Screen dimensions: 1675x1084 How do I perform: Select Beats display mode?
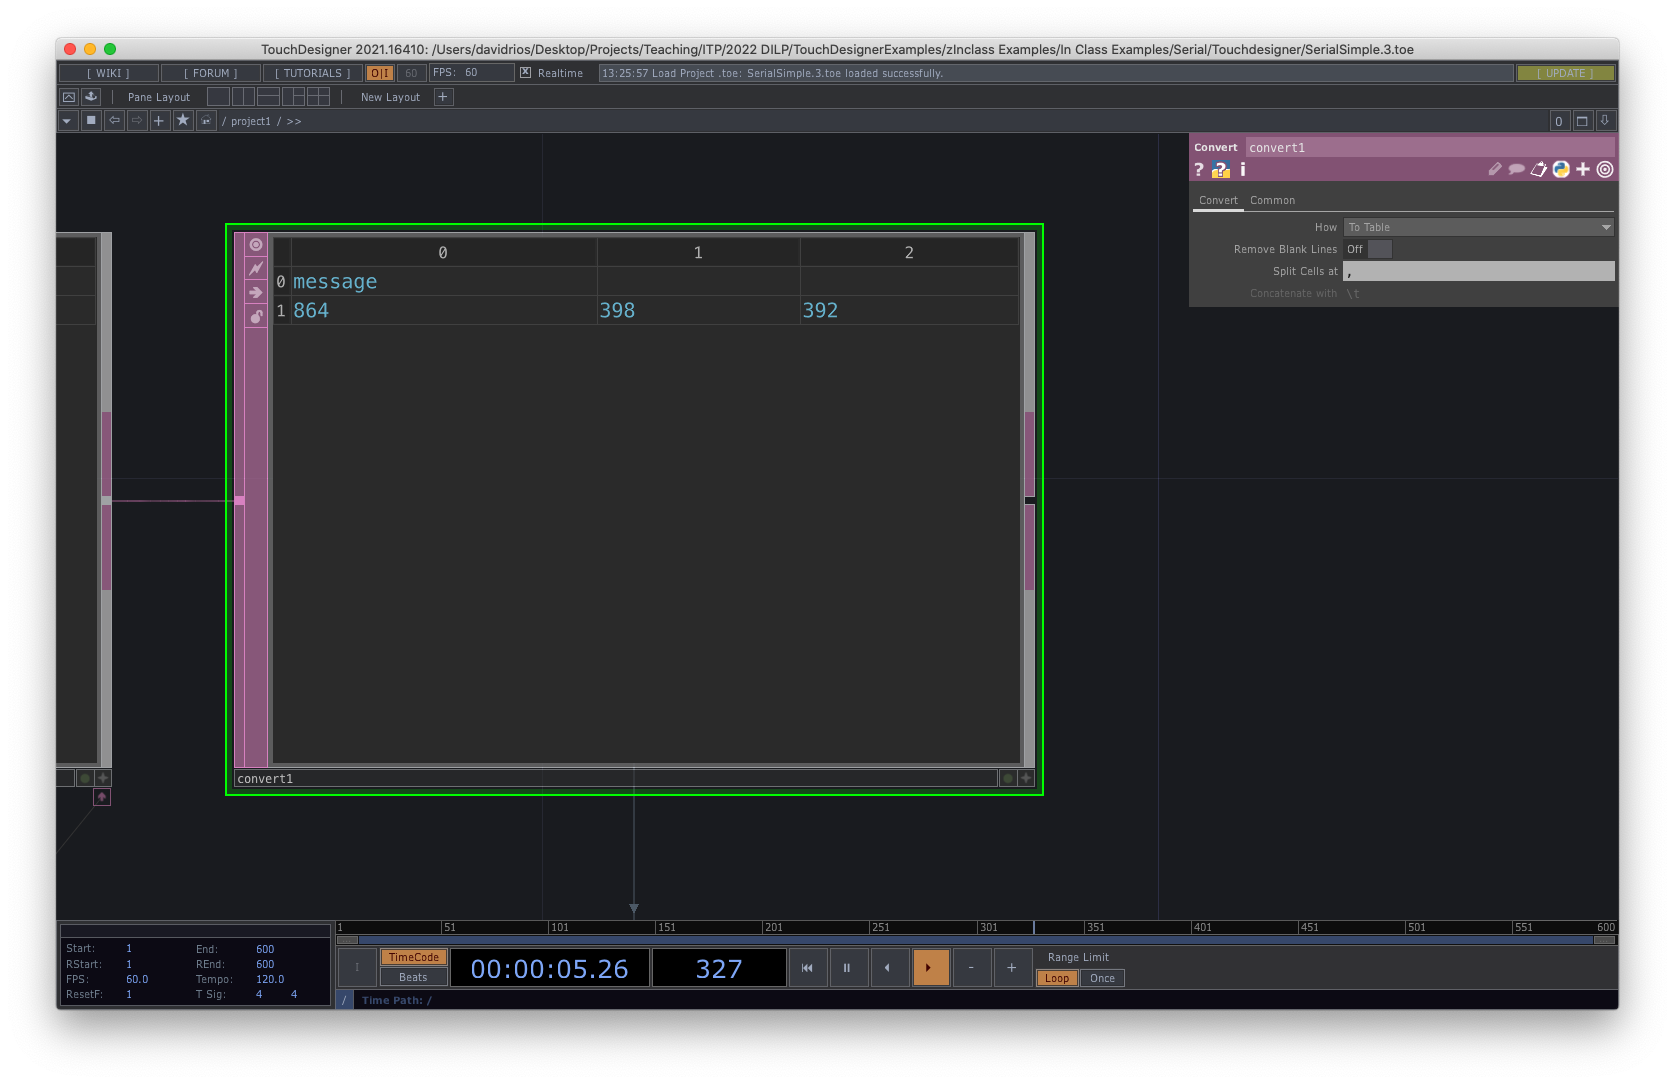tap(413, 978)
